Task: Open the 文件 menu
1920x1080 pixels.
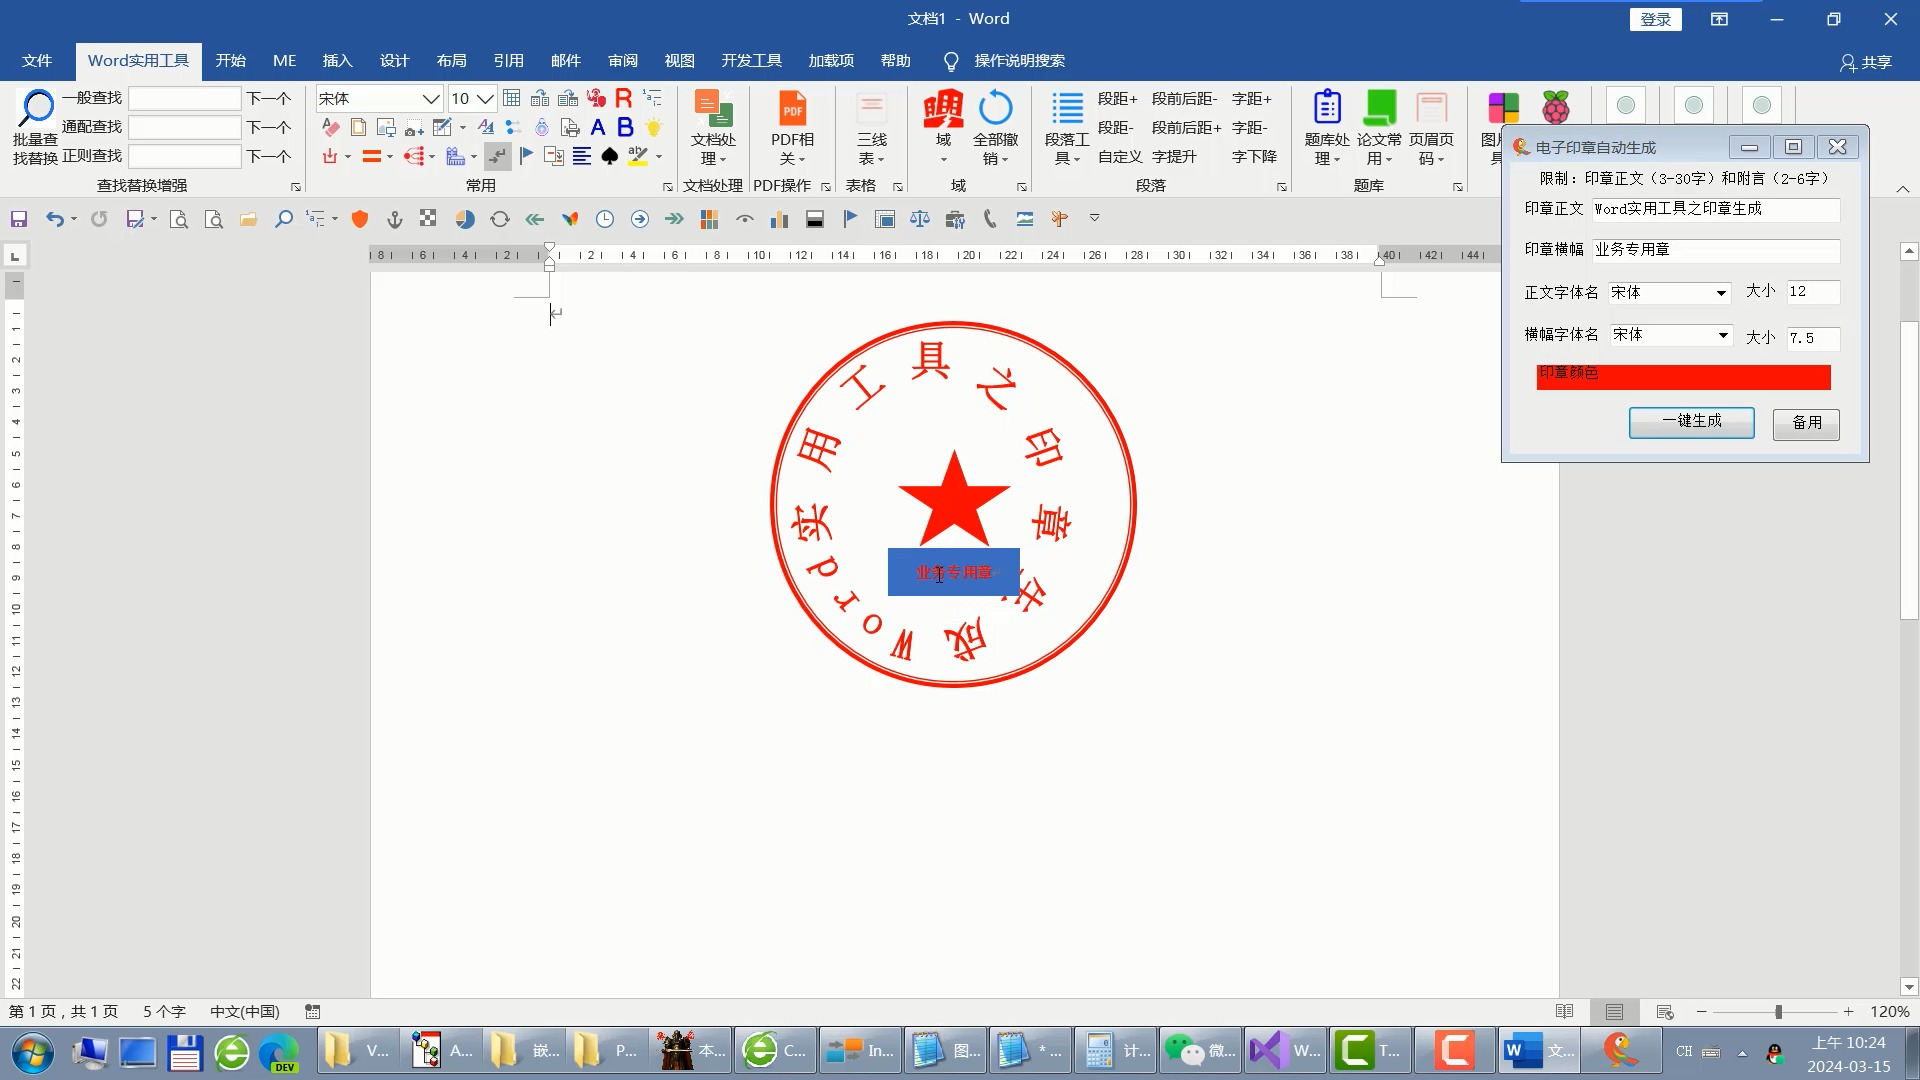Action: pos(36,61)
